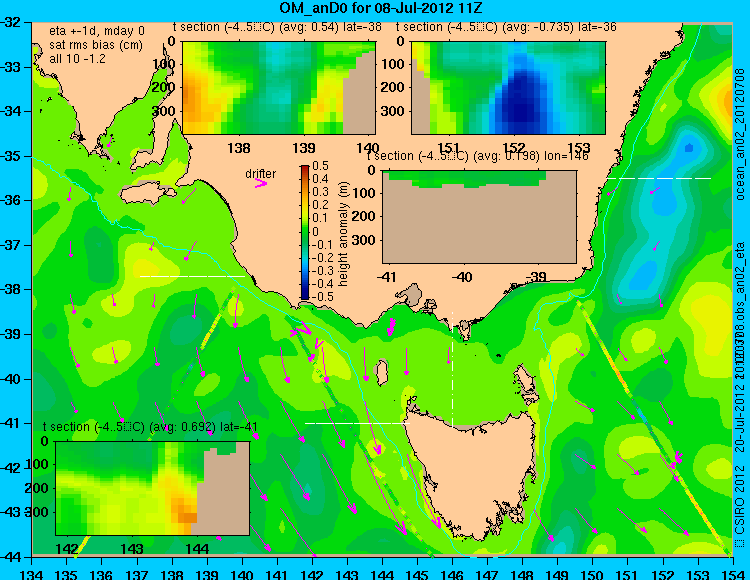Open the lat=-36 temperature section inset
The width and height of the screenshot is (750, 580).
(508, 88)
